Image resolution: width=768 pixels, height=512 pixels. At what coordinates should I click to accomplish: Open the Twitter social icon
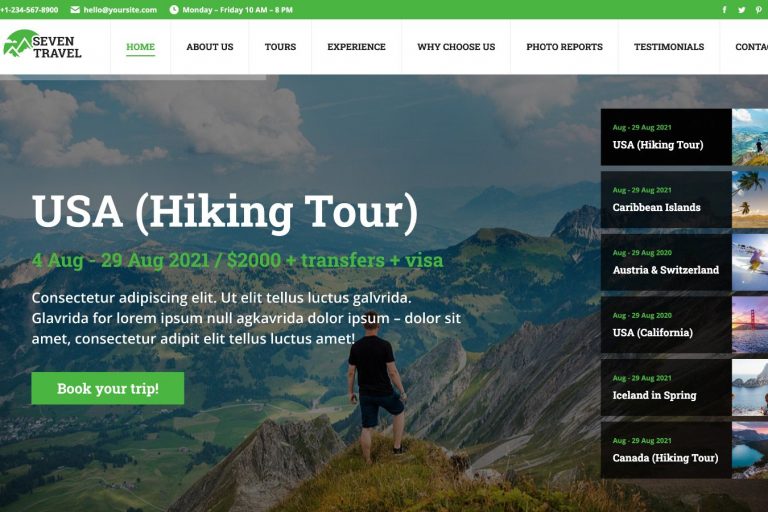pos(742,10)
